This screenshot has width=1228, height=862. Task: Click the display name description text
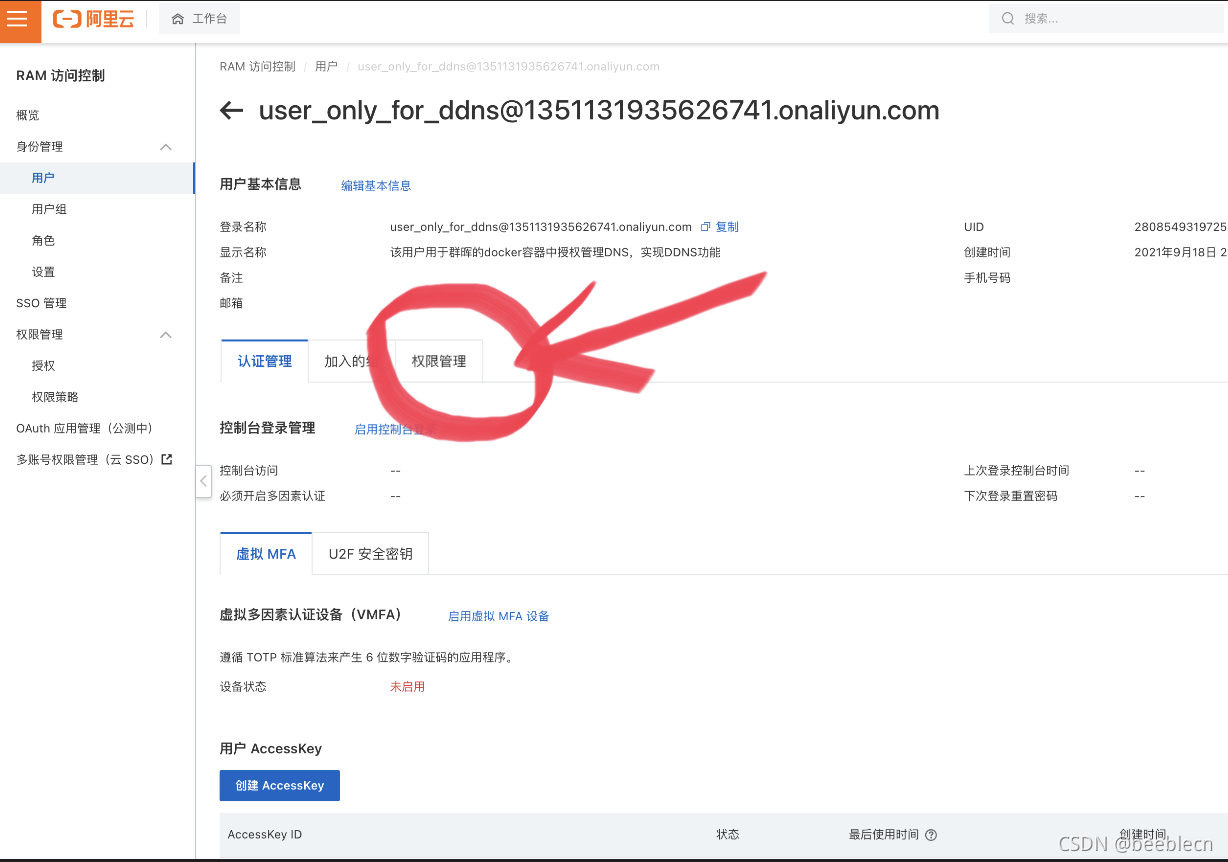click(555, 252)
